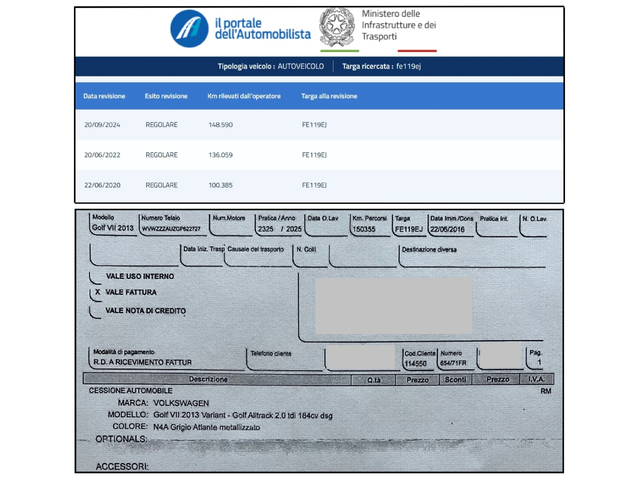The image size is (640, 480).
Task: Check the VALE NOTA DI CREDITO box
Action: pos(97,311)
